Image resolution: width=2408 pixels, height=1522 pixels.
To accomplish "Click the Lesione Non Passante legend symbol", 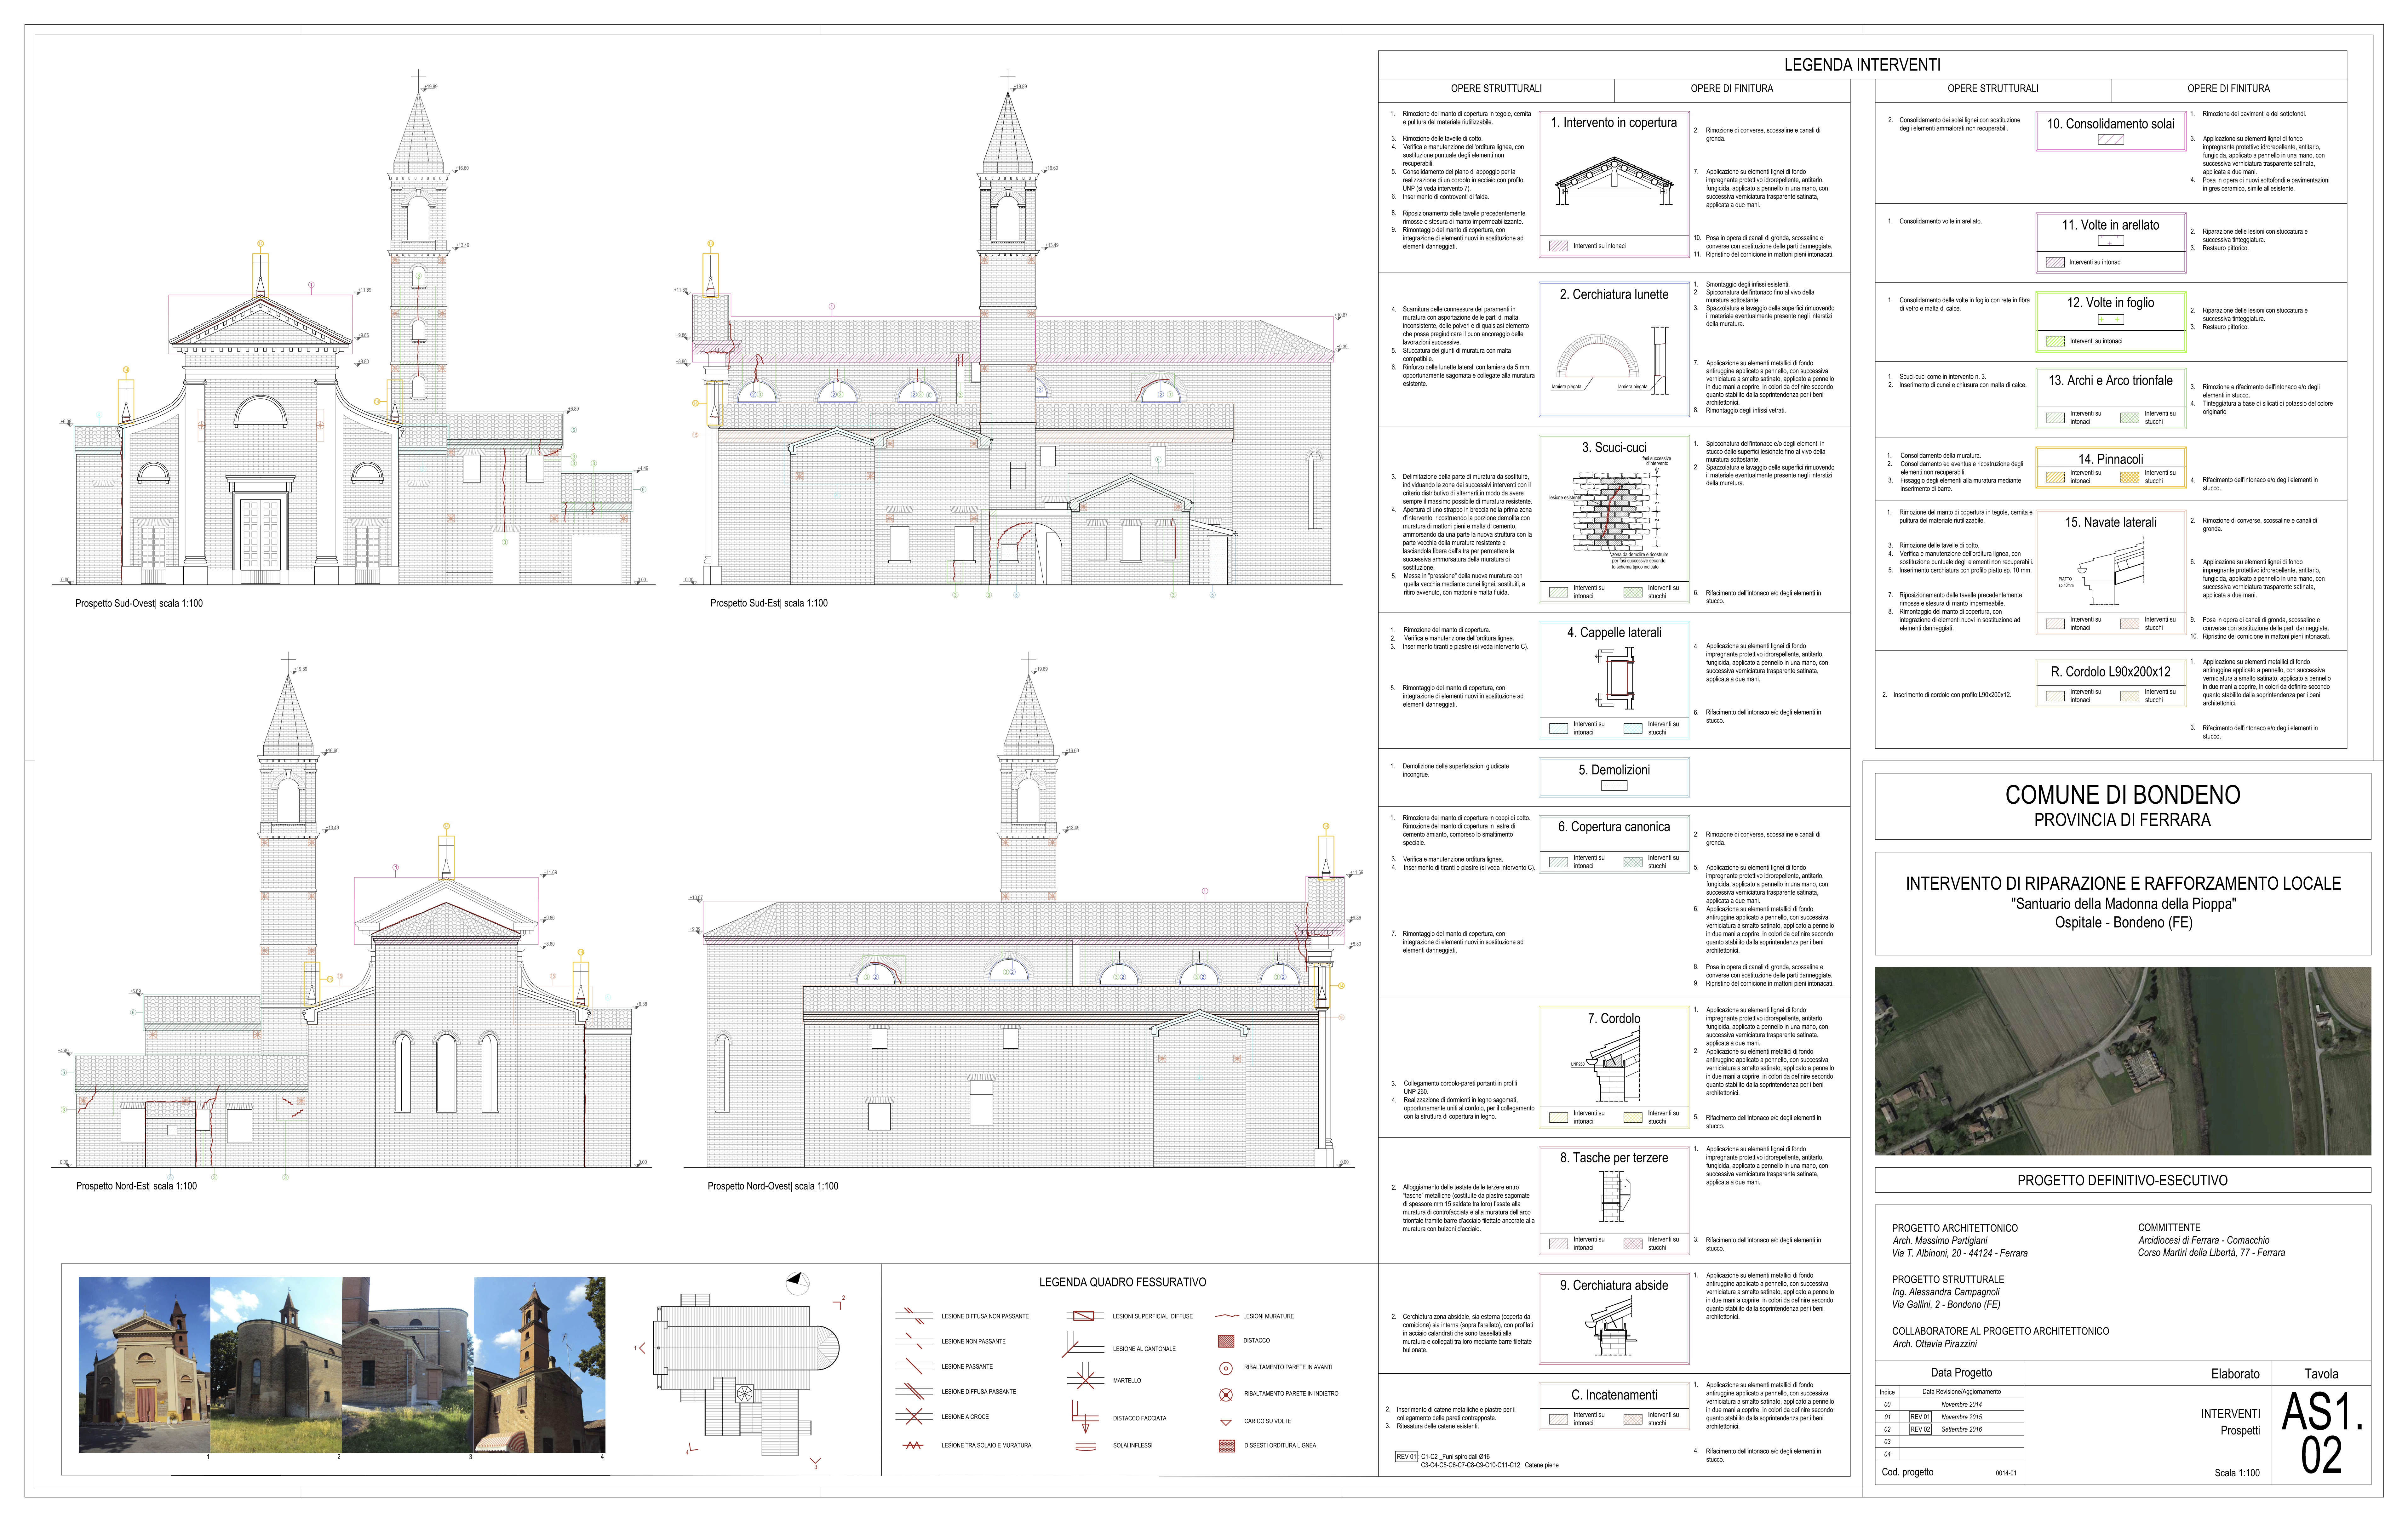I will tap(914, 1341).
